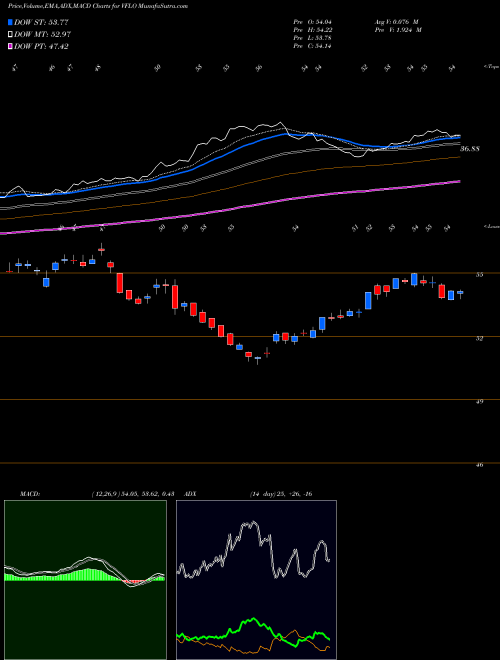The image size is (500, 660).
Task: Open the green MACD histogram chart
Action: pyautogui.click(x=85, y=580)
